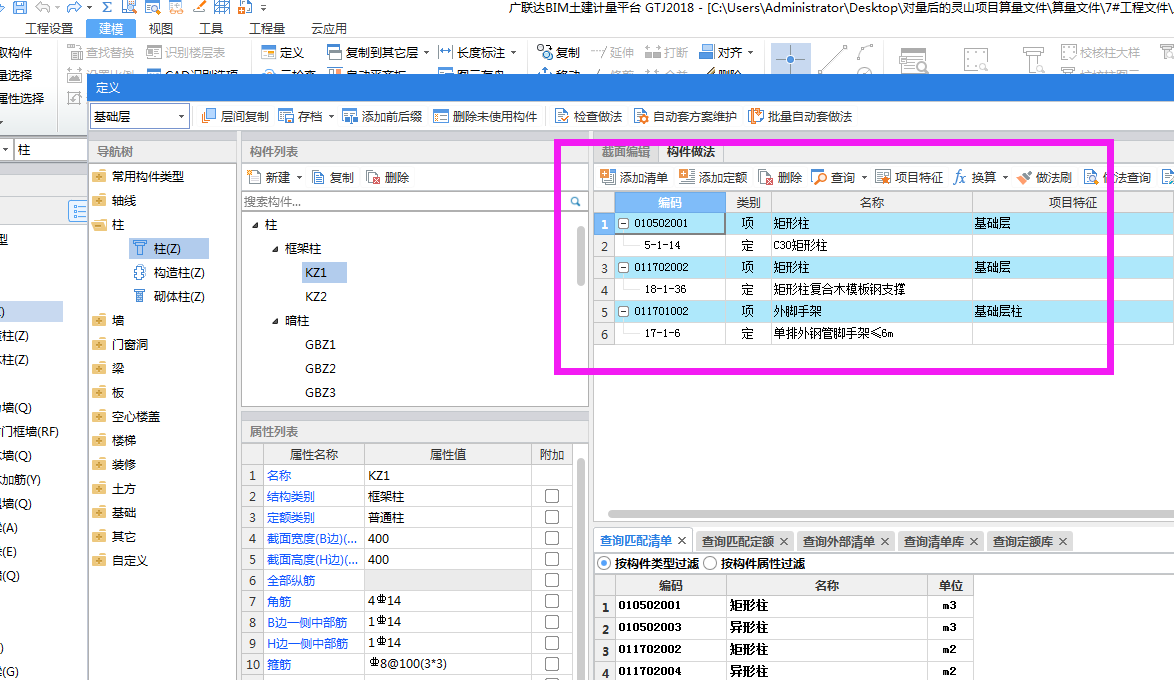The image size is (1174, 680).
Task: Switch to the 截面编辑 tab
Action: coord(626,151)
